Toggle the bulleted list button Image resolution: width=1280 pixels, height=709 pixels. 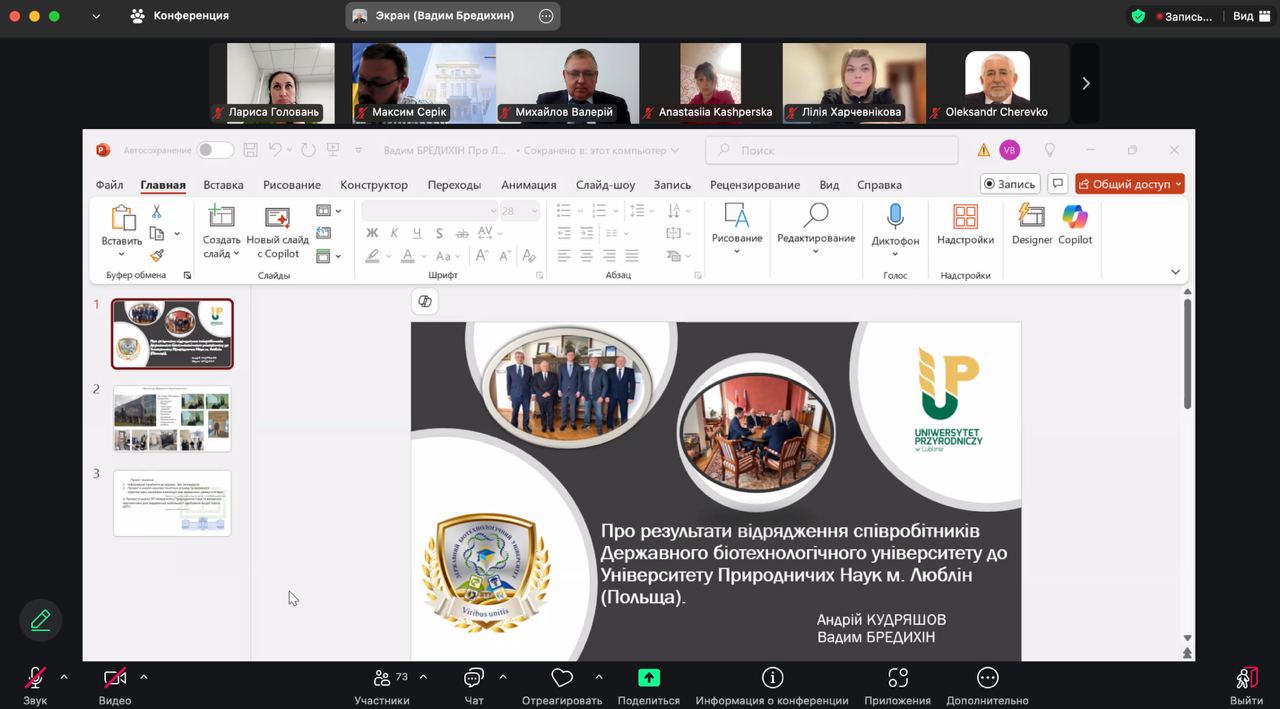[x=563, y=211]
